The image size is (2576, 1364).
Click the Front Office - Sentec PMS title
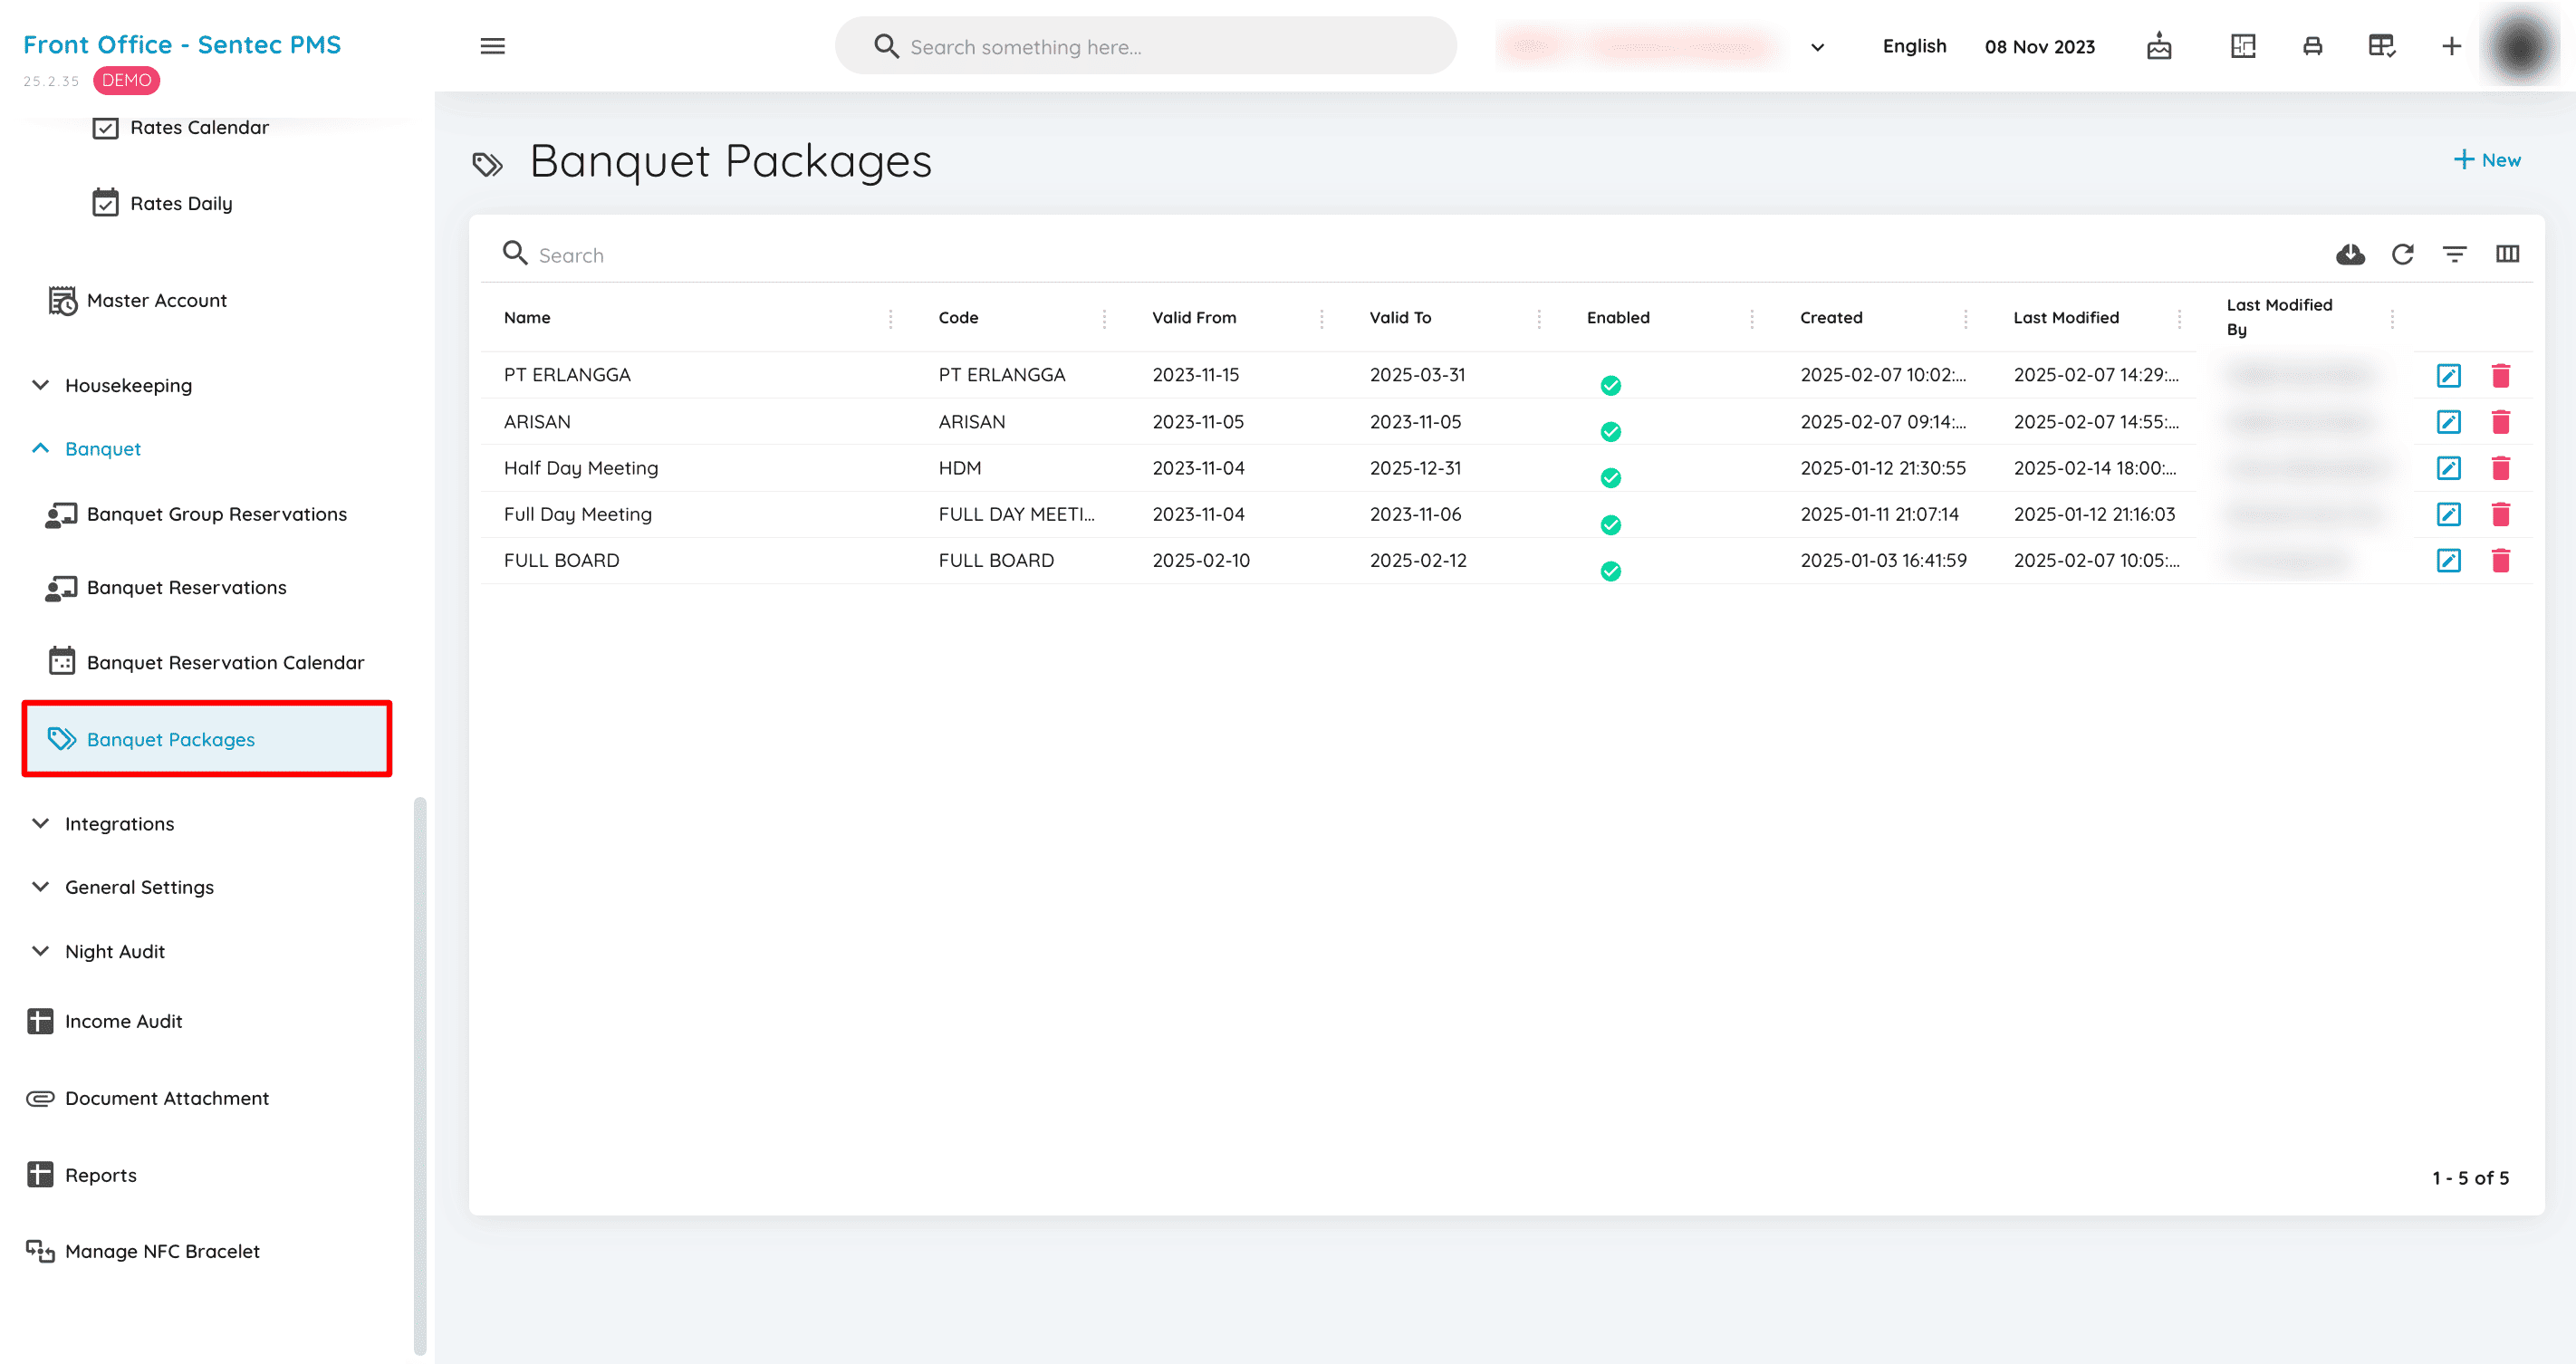[182, 45]
